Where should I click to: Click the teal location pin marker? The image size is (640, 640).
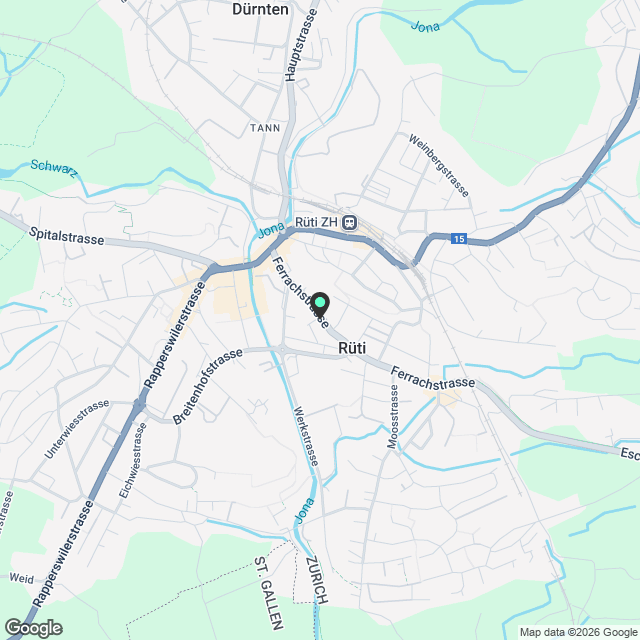[320, 304]
